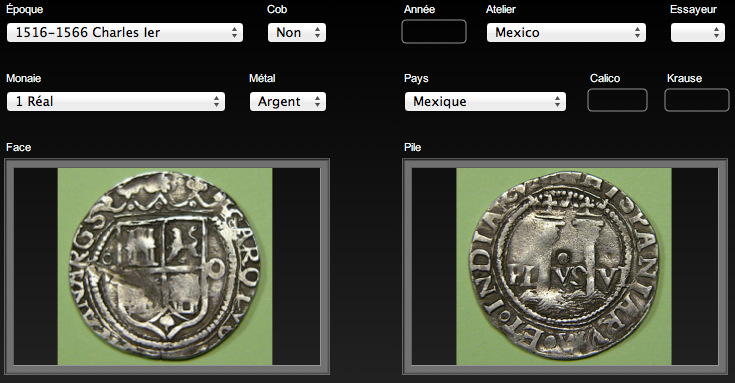Select the Pile coin image
The width and height of the screenshot is (735, 383).
pos(565,267)
